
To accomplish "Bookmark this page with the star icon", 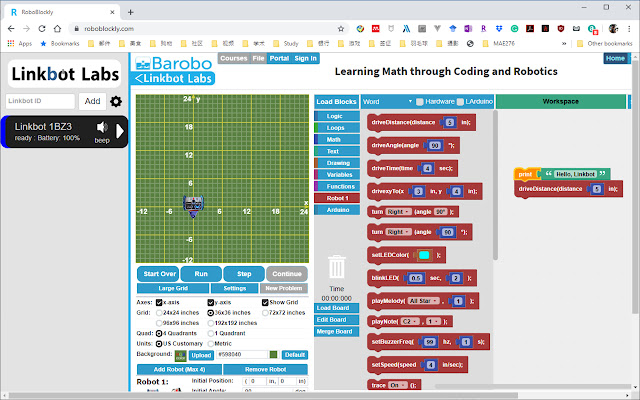I will coord(341,29).
